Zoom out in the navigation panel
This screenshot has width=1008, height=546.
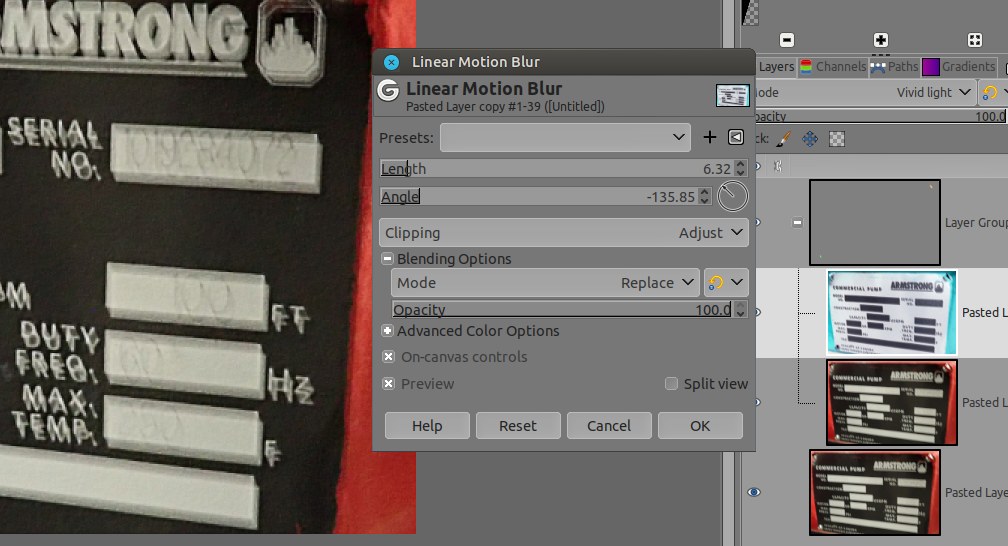coord(787,40)
